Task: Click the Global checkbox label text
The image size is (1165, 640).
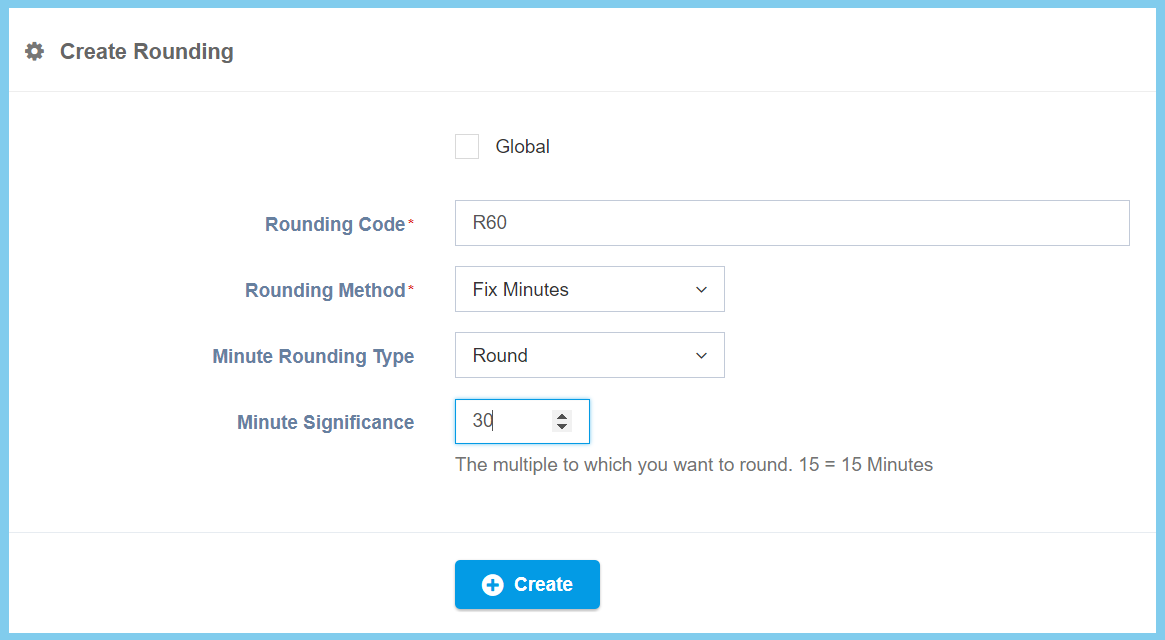Action: [x=522, y=147]
